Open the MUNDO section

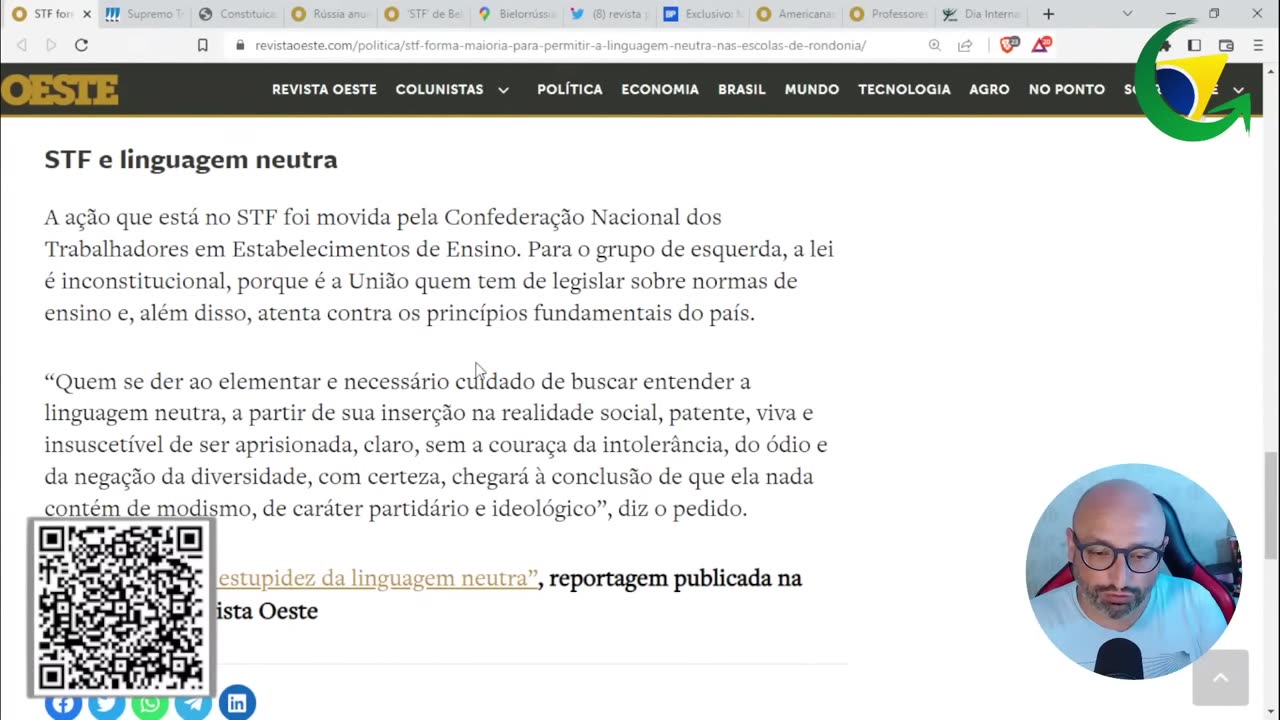coord(812,89)
